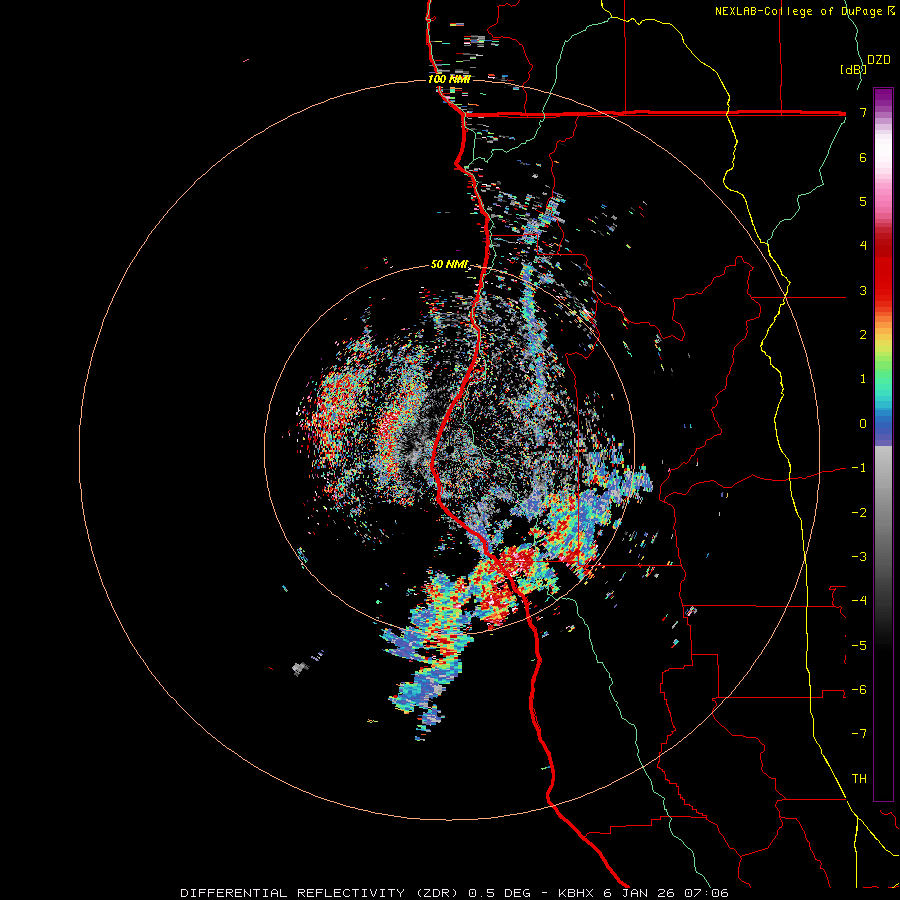Click the -3 dB scale label
This screenshot has width=900, height=900.
[x=859, y=556]
